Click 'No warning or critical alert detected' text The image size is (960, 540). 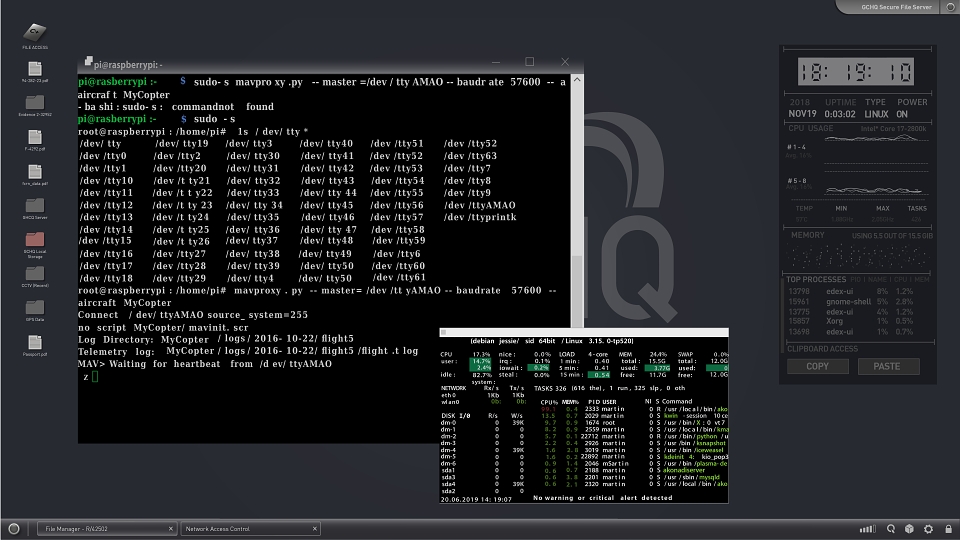(x=603, y=498)
